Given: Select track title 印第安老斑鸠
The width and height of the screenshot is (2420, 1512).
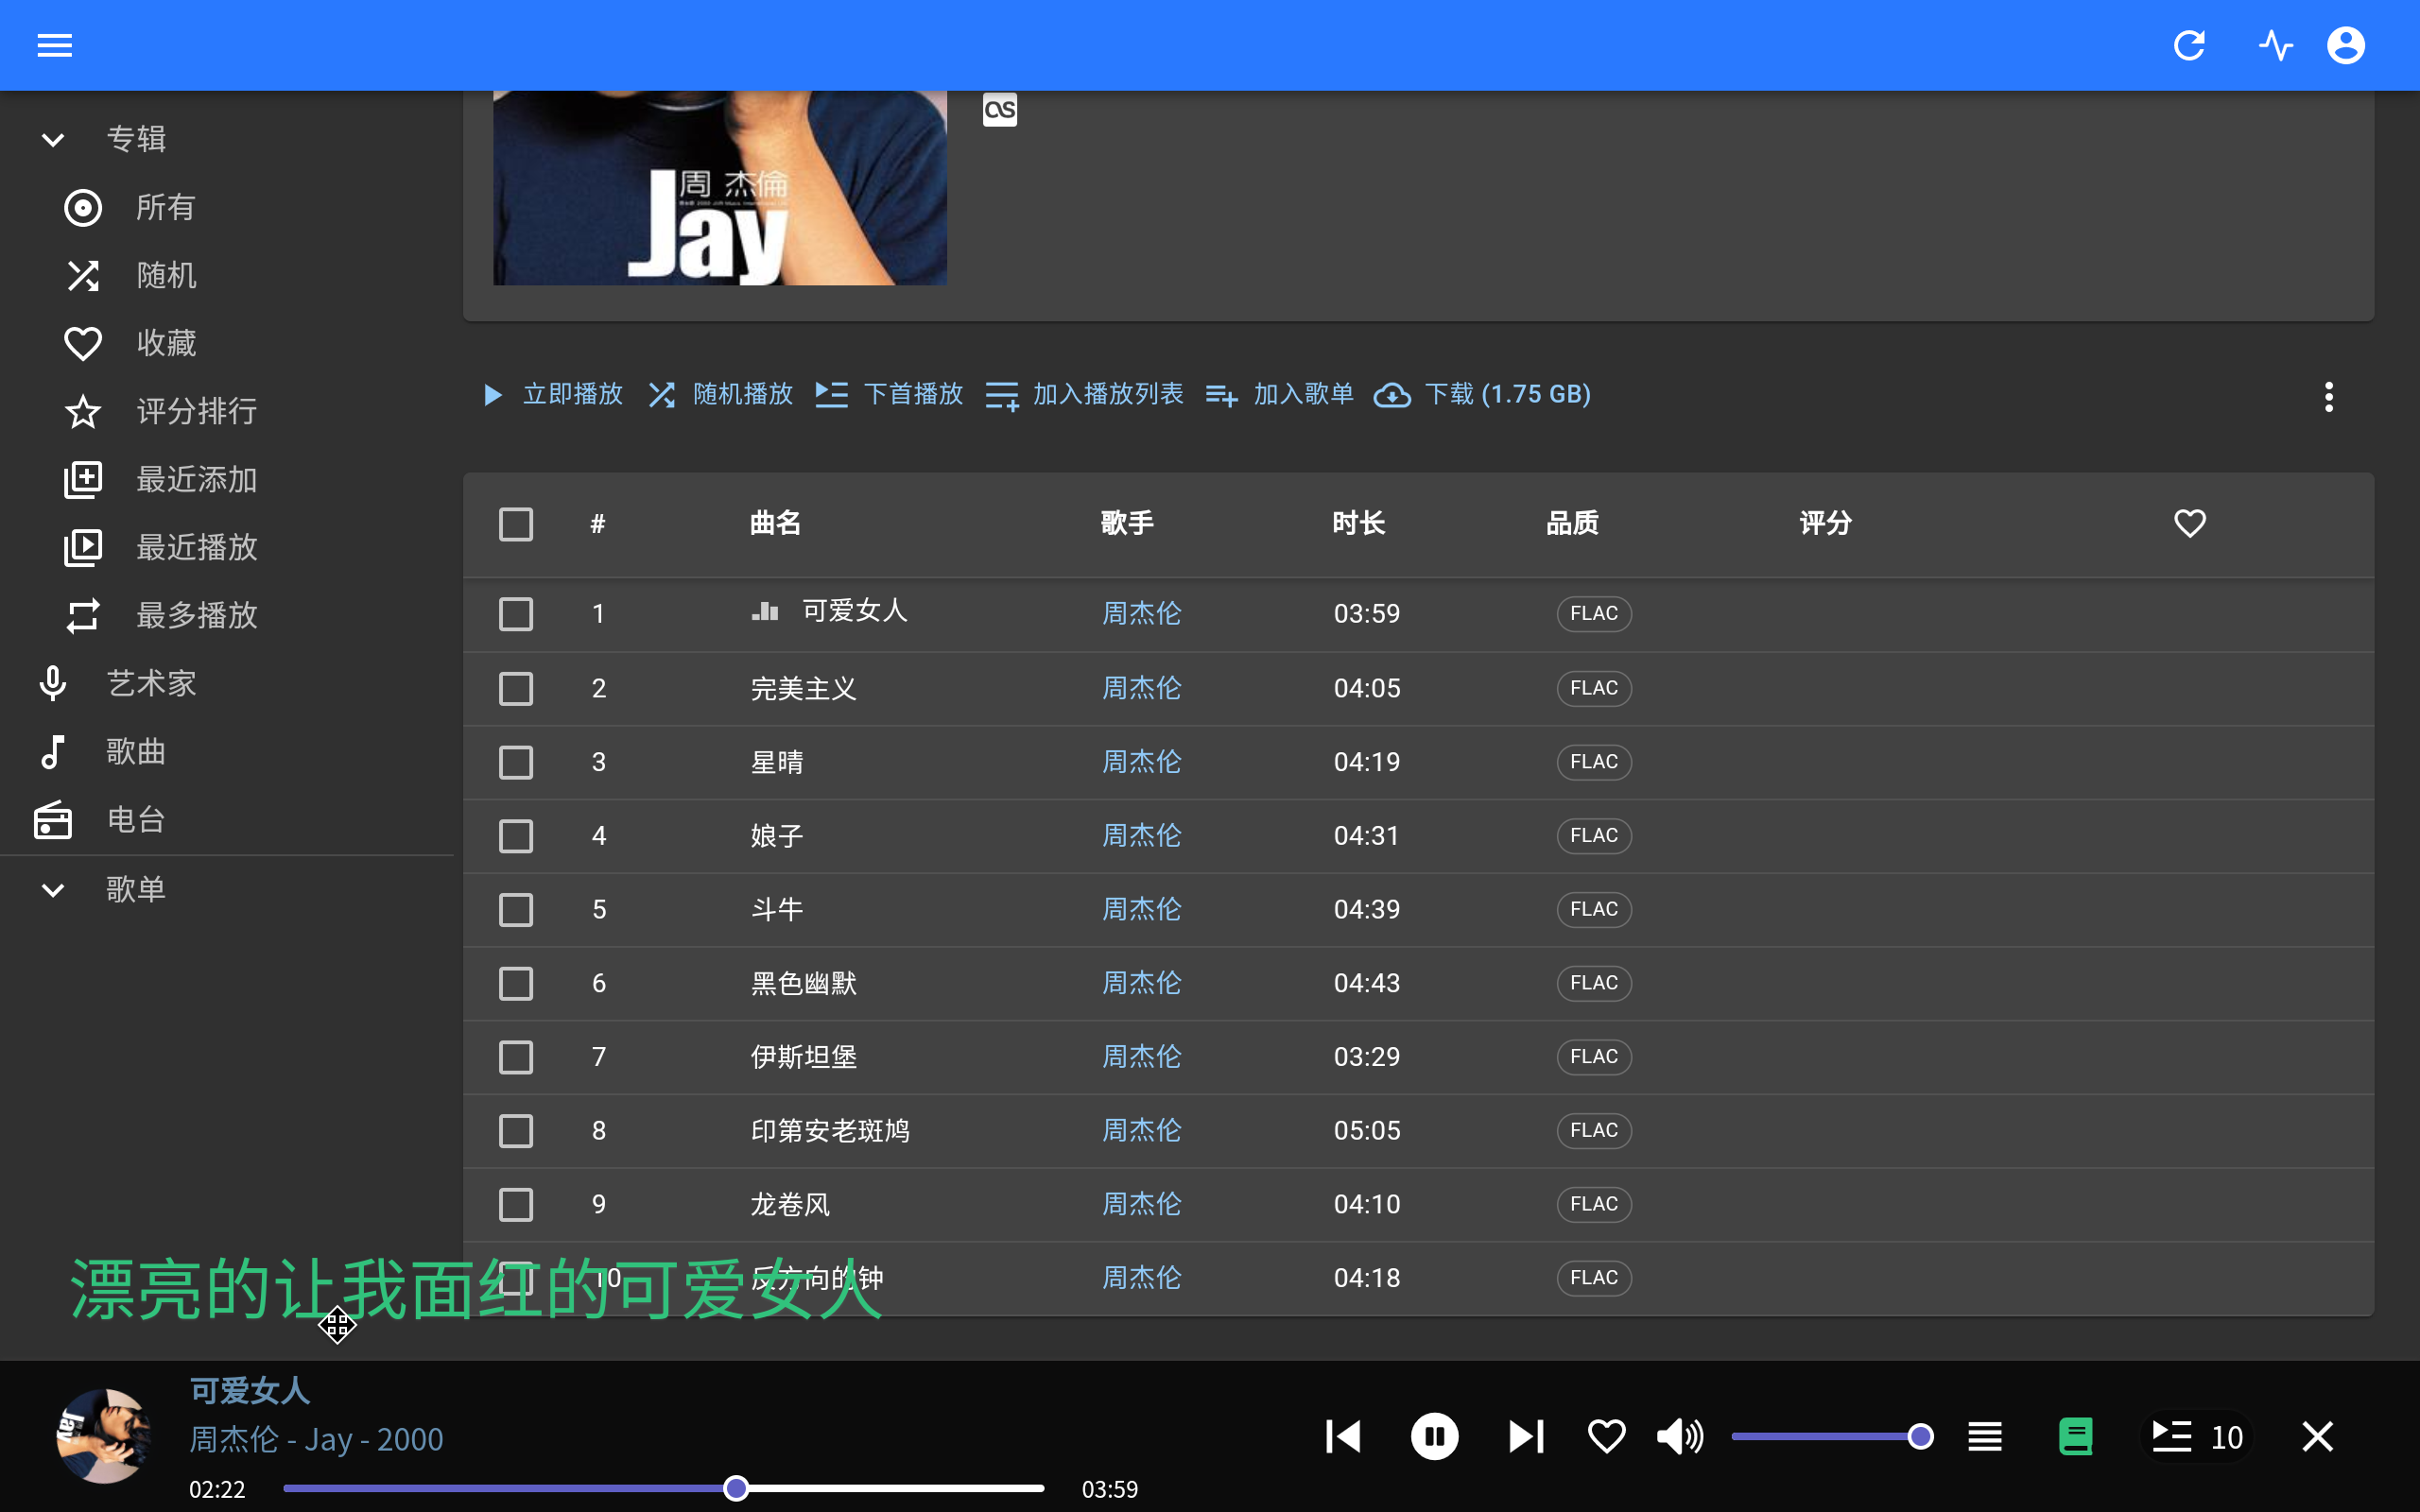Looking at the screenshot, I should [x=830, y=1131].
